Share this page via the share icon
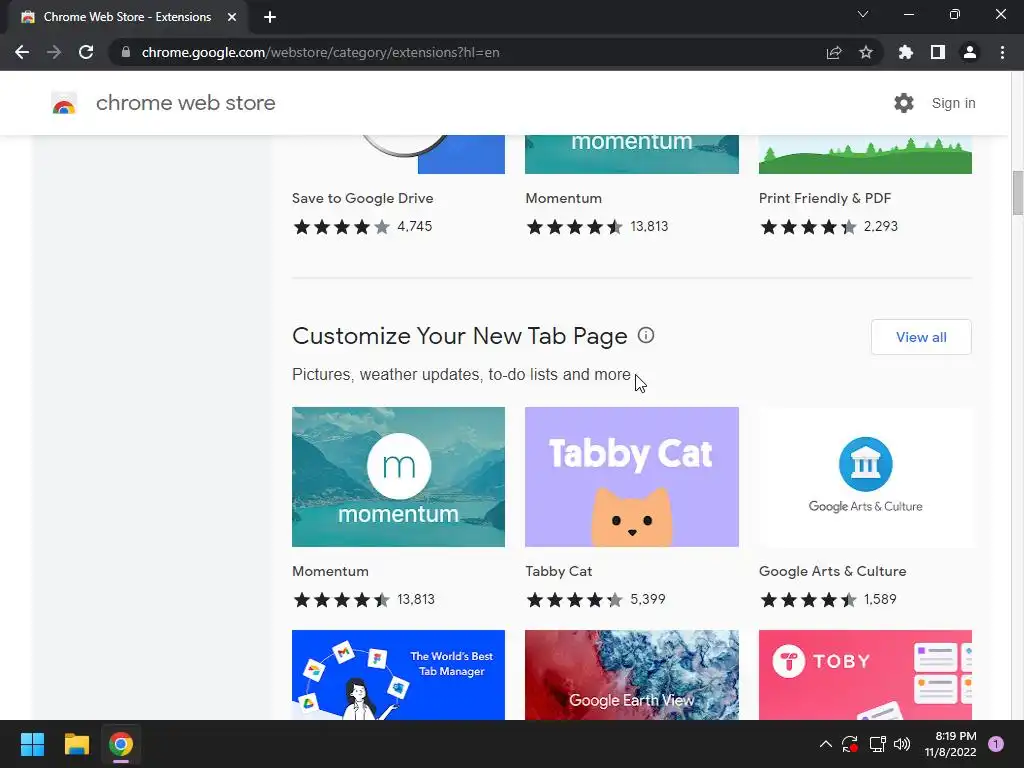1024x768 pixels. tap(834, 52)
